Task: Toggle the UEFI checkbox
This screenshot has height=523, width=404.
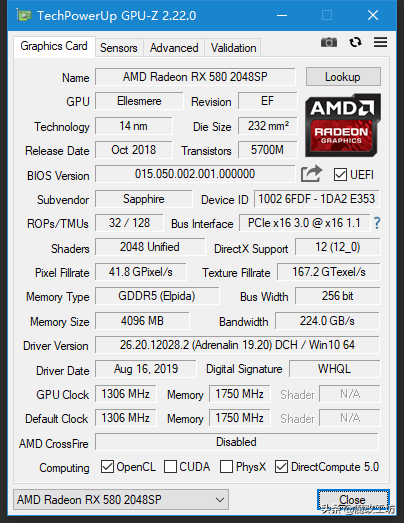Action: (340, 175)
